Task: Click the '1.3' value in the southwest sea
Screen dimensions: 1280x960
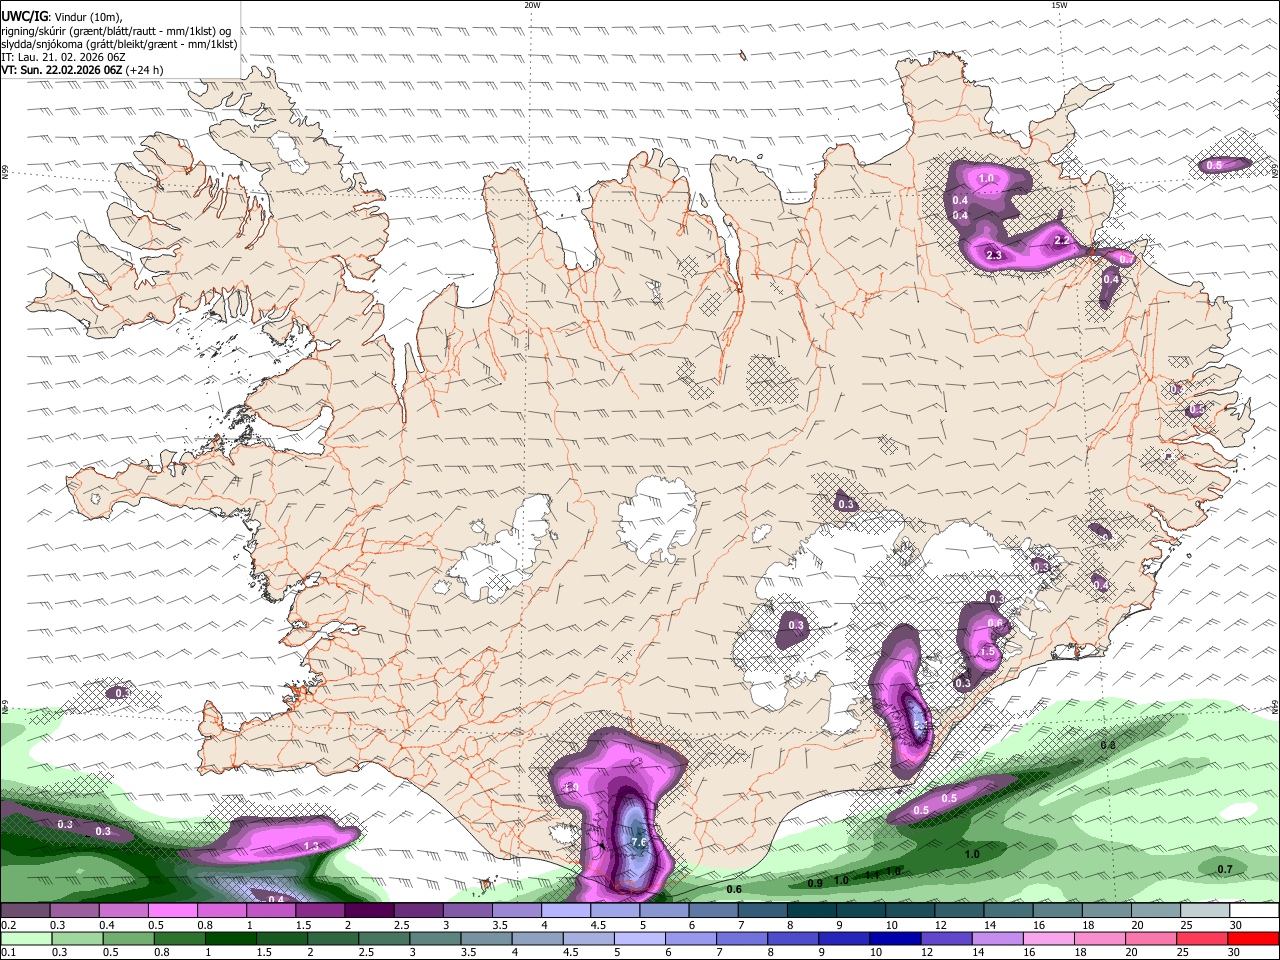Action: [x=311, y=846]
